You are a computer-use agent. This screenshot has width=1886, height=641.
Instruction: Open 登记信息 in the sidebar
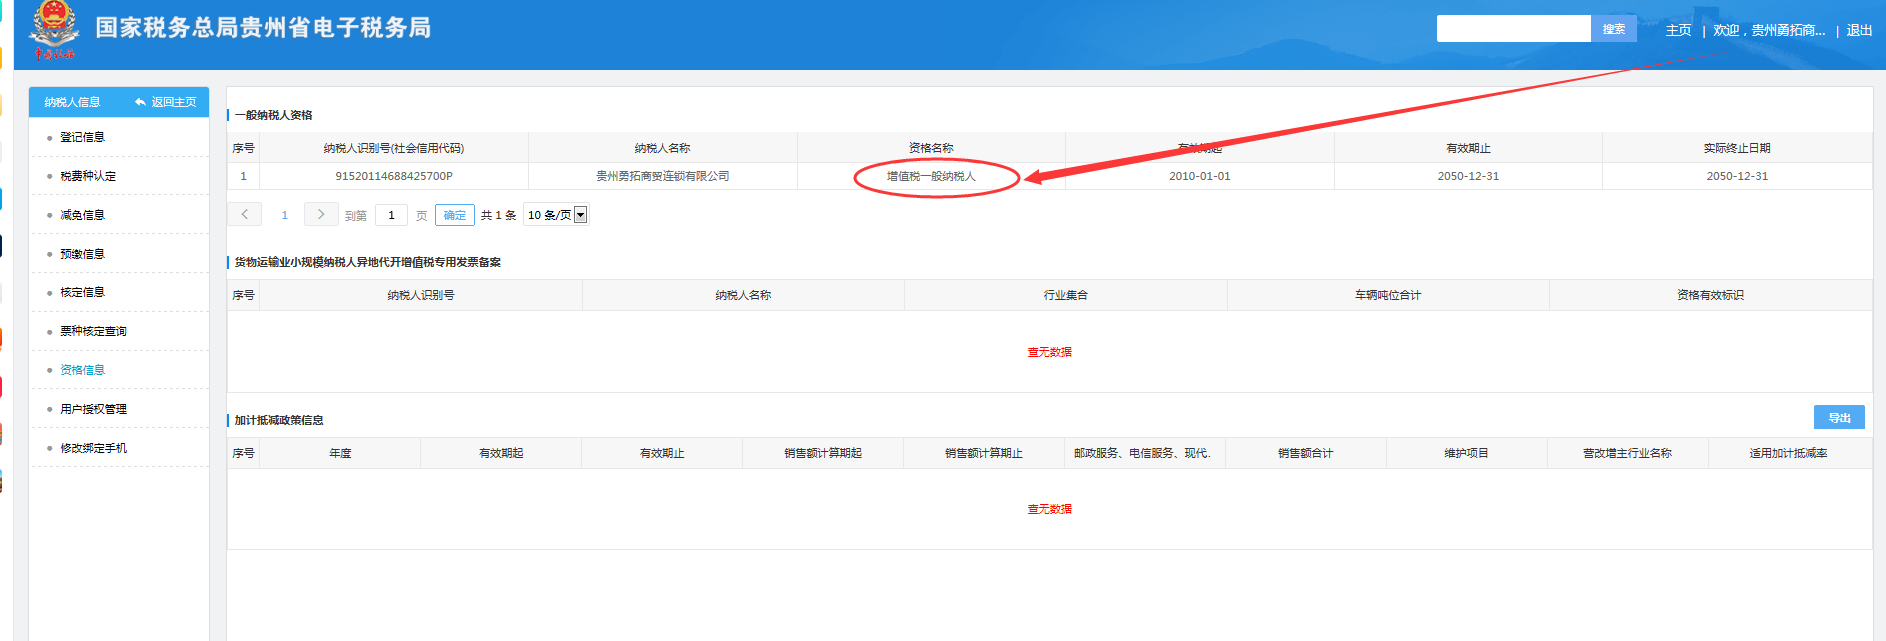(82, 137)
